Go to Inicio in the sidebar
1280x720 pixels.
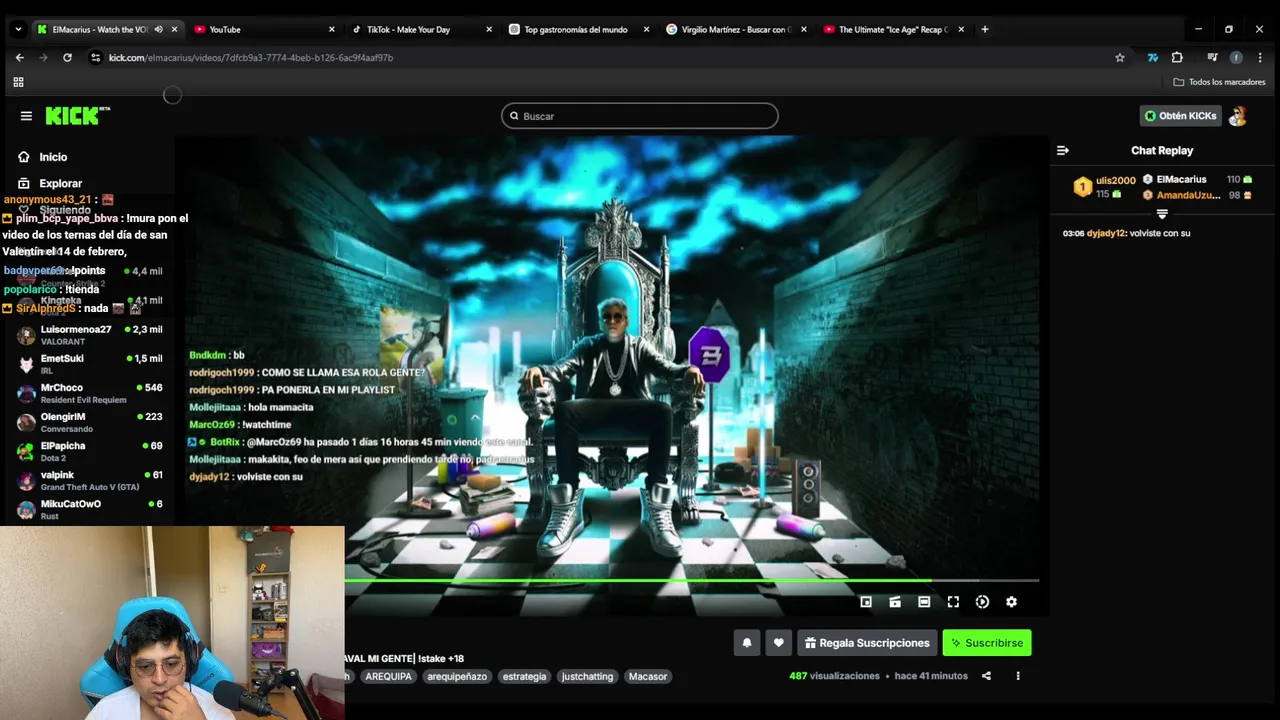point(53,157)
